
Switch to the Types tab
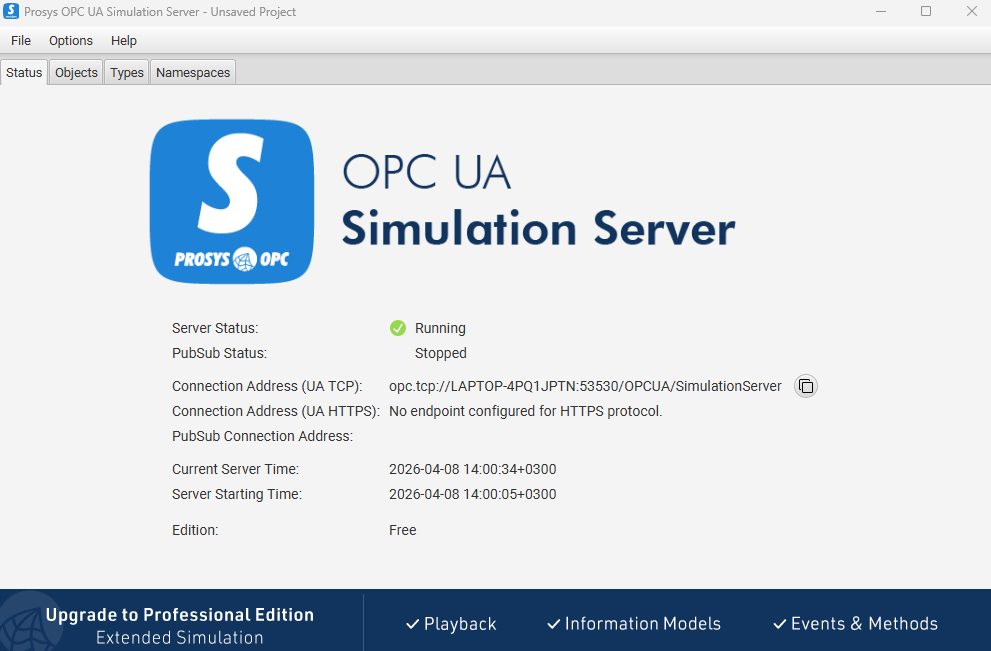pos(127,73)
